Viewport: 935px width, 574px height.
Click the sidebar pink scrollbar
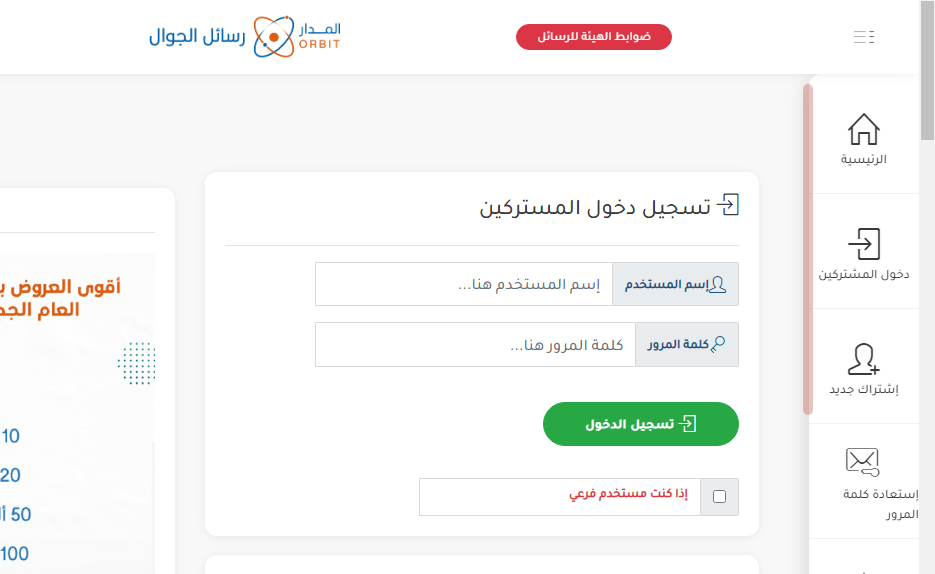(807, 250)
